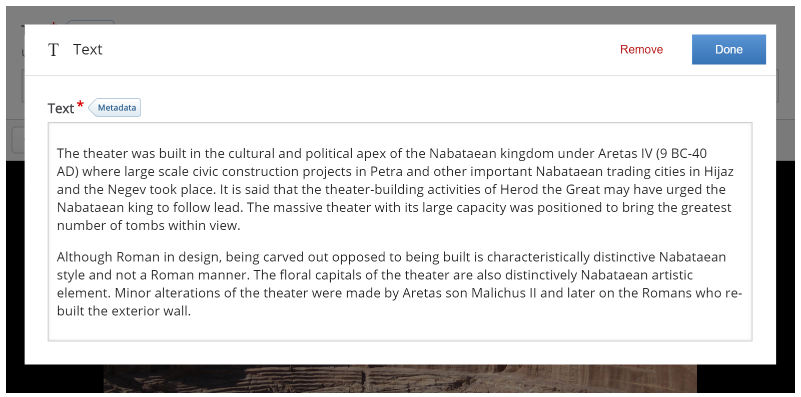Place cursor in paragraph beginning 'Although Roman'
This screenshot has height=397, width=801.
coord(399,284)
